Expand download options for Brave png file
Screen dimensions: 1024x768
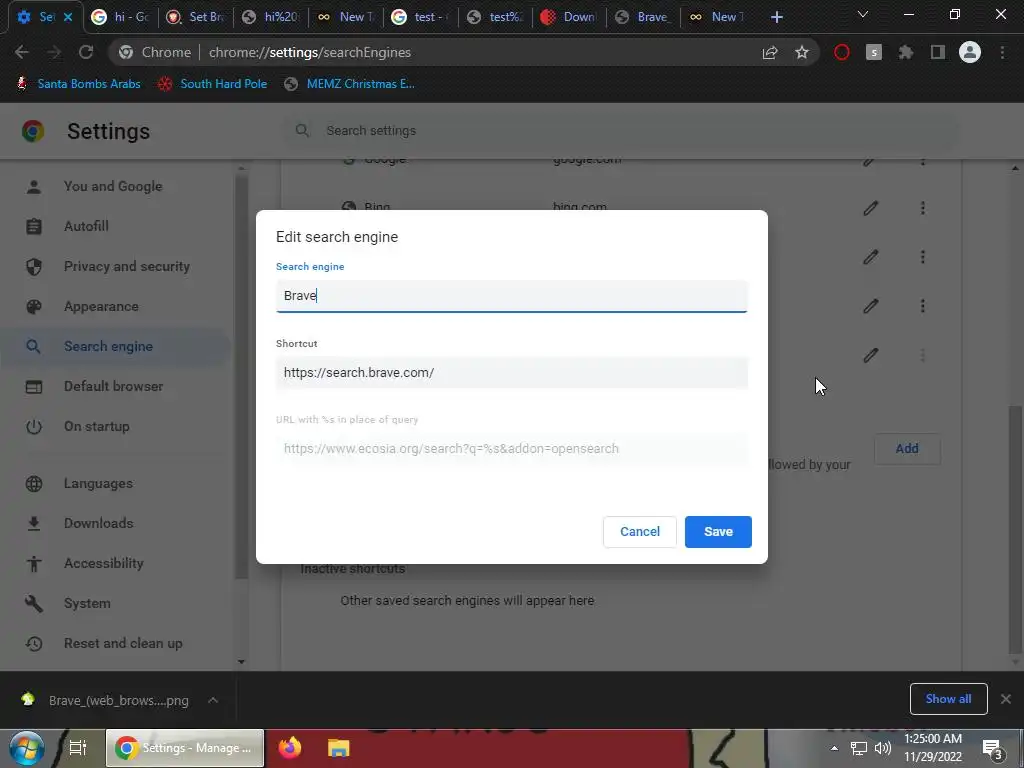tap(213, 700)
